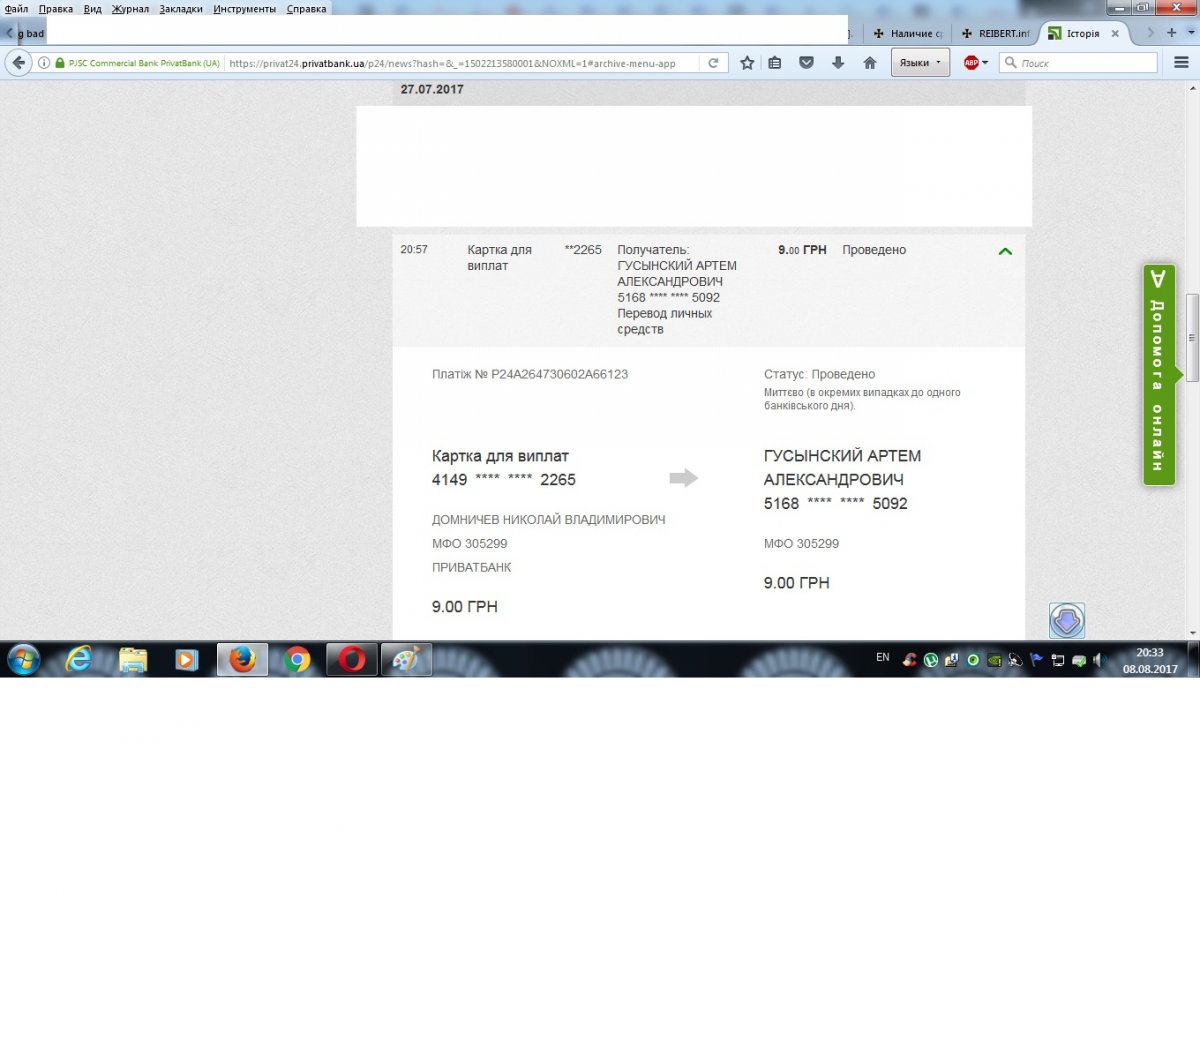Switch to the REIBERT.info tab
1200x1041 pixels.
(994, 33)
